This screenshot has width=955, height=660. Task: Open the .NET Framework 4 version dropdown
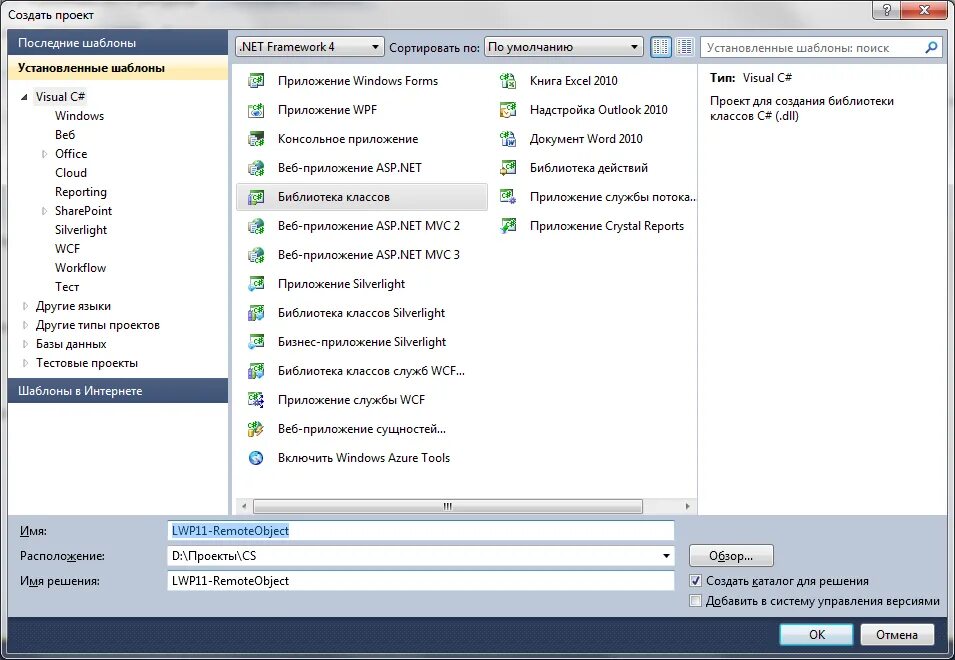click(x=309, y=47)
